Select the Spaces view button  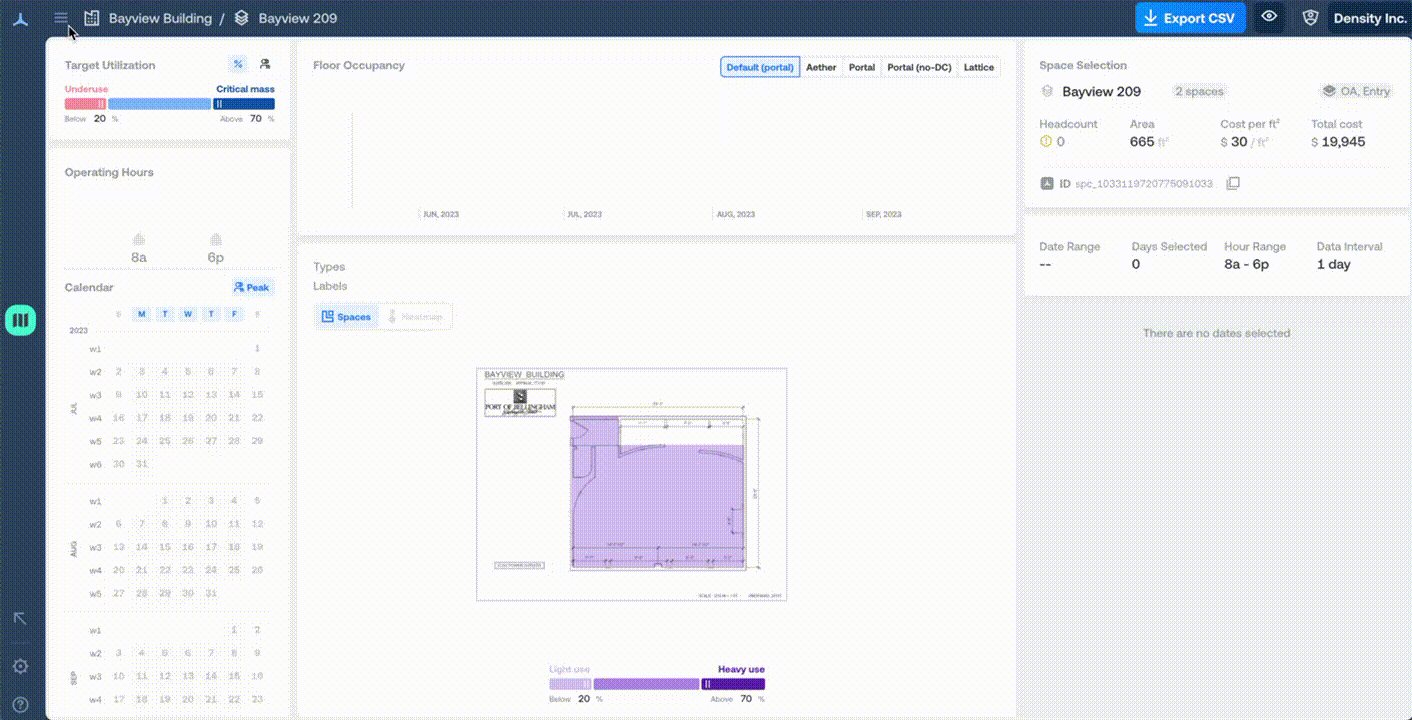click(x=346, y=317)
